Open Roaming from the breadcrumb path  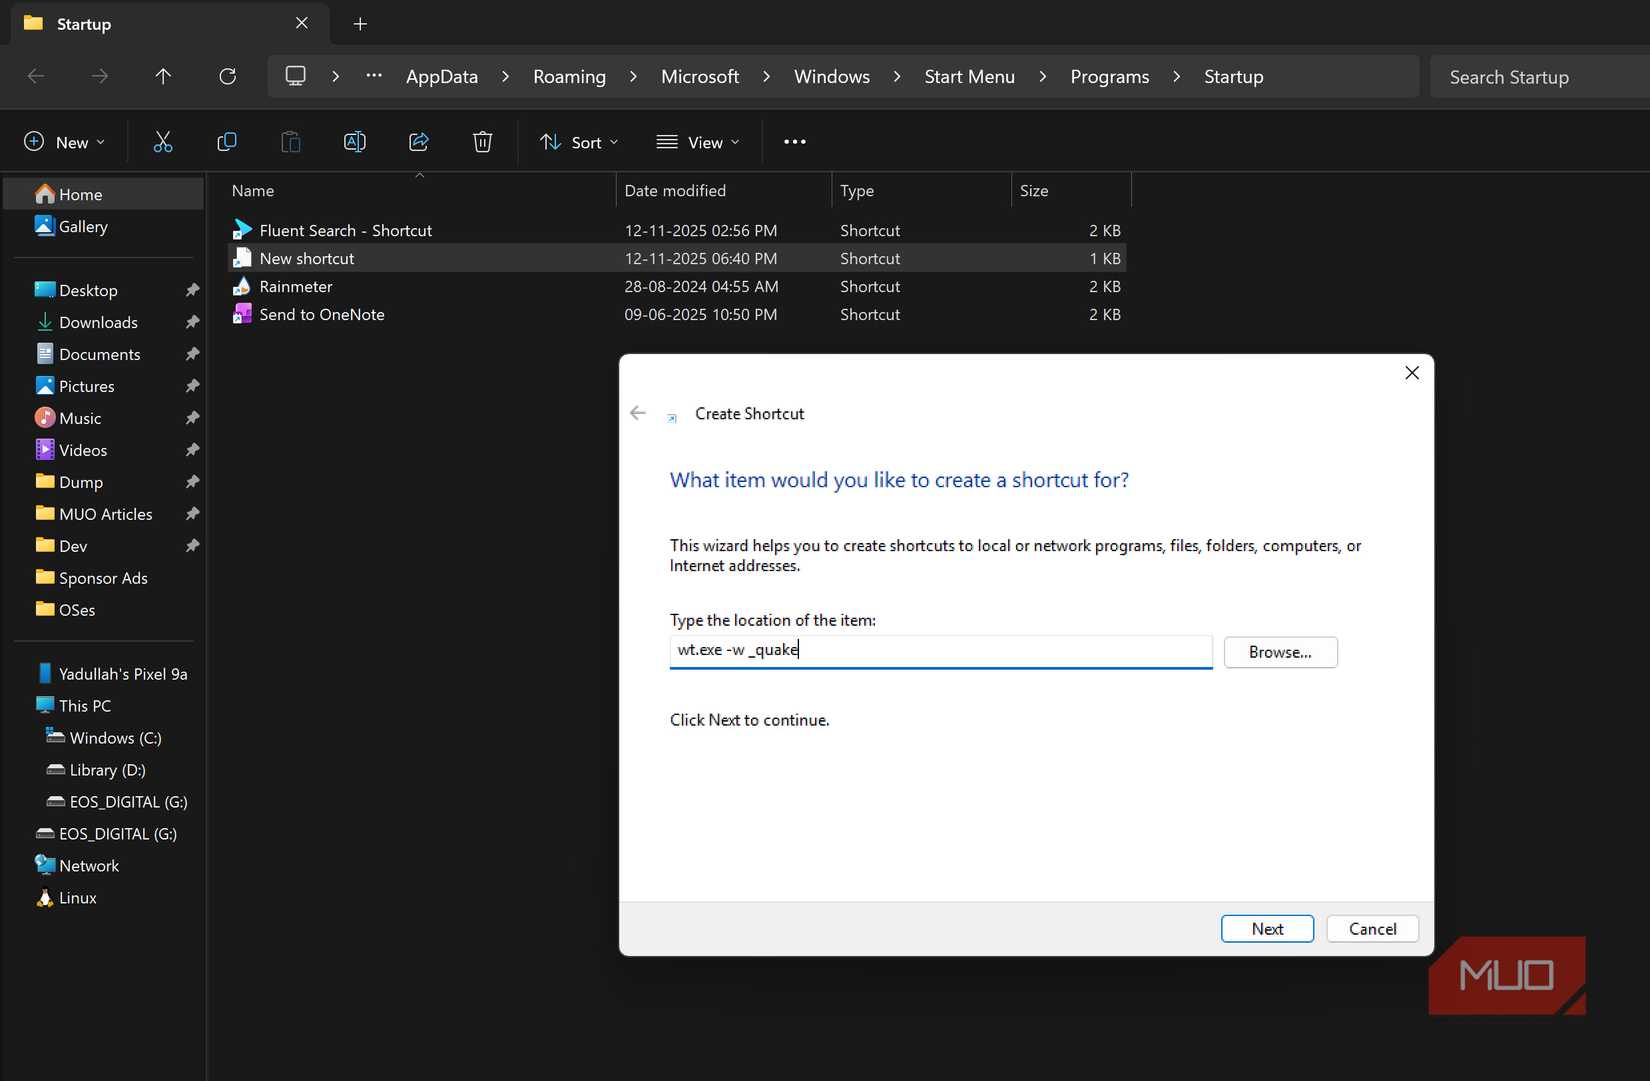[569, 76]
